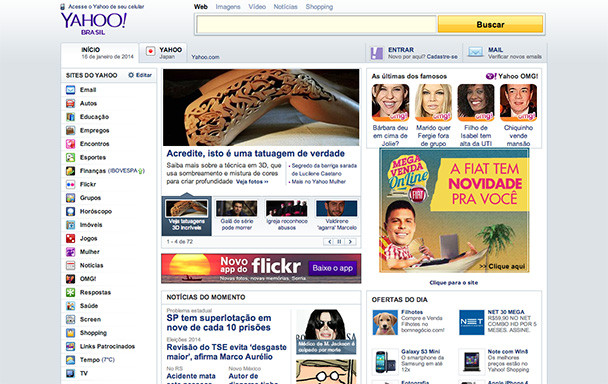The image size is (608, 384).
Task: Click the Finanças icon
Action: 70,171
